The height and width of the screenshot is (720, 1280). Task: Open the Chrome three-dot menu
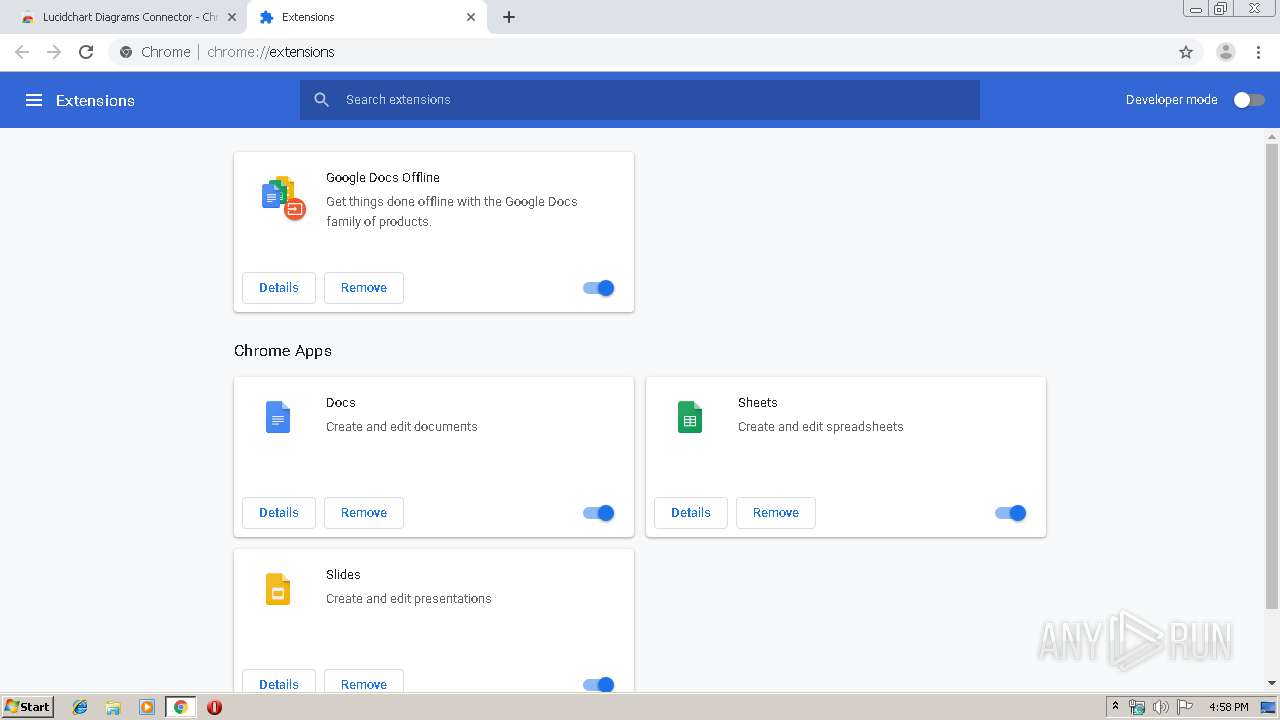[x=1258, y=52]
